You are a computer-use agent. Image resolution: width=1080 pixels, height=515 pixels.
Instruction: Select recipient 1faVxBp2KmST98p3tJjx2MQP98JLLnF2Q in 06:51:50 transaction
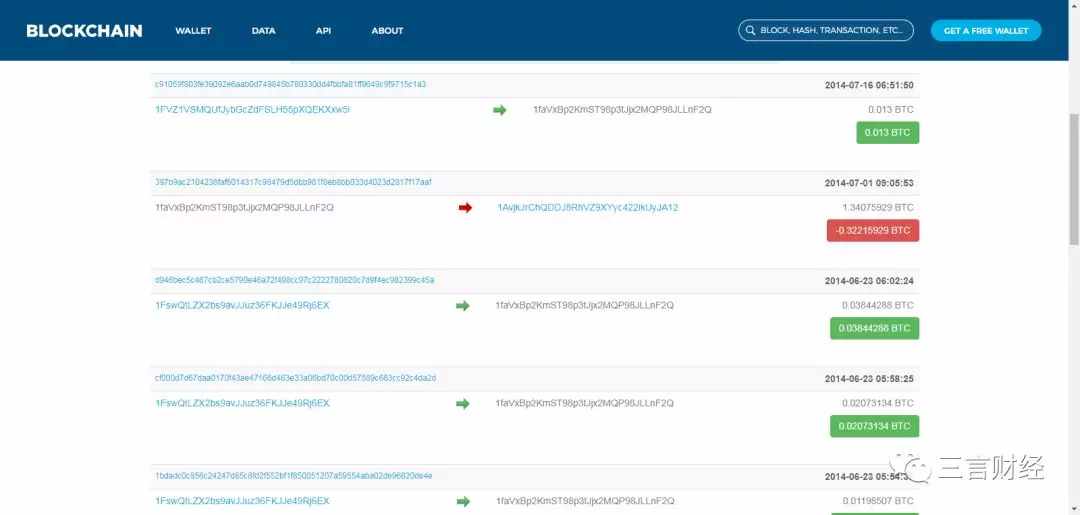(622, 109)
